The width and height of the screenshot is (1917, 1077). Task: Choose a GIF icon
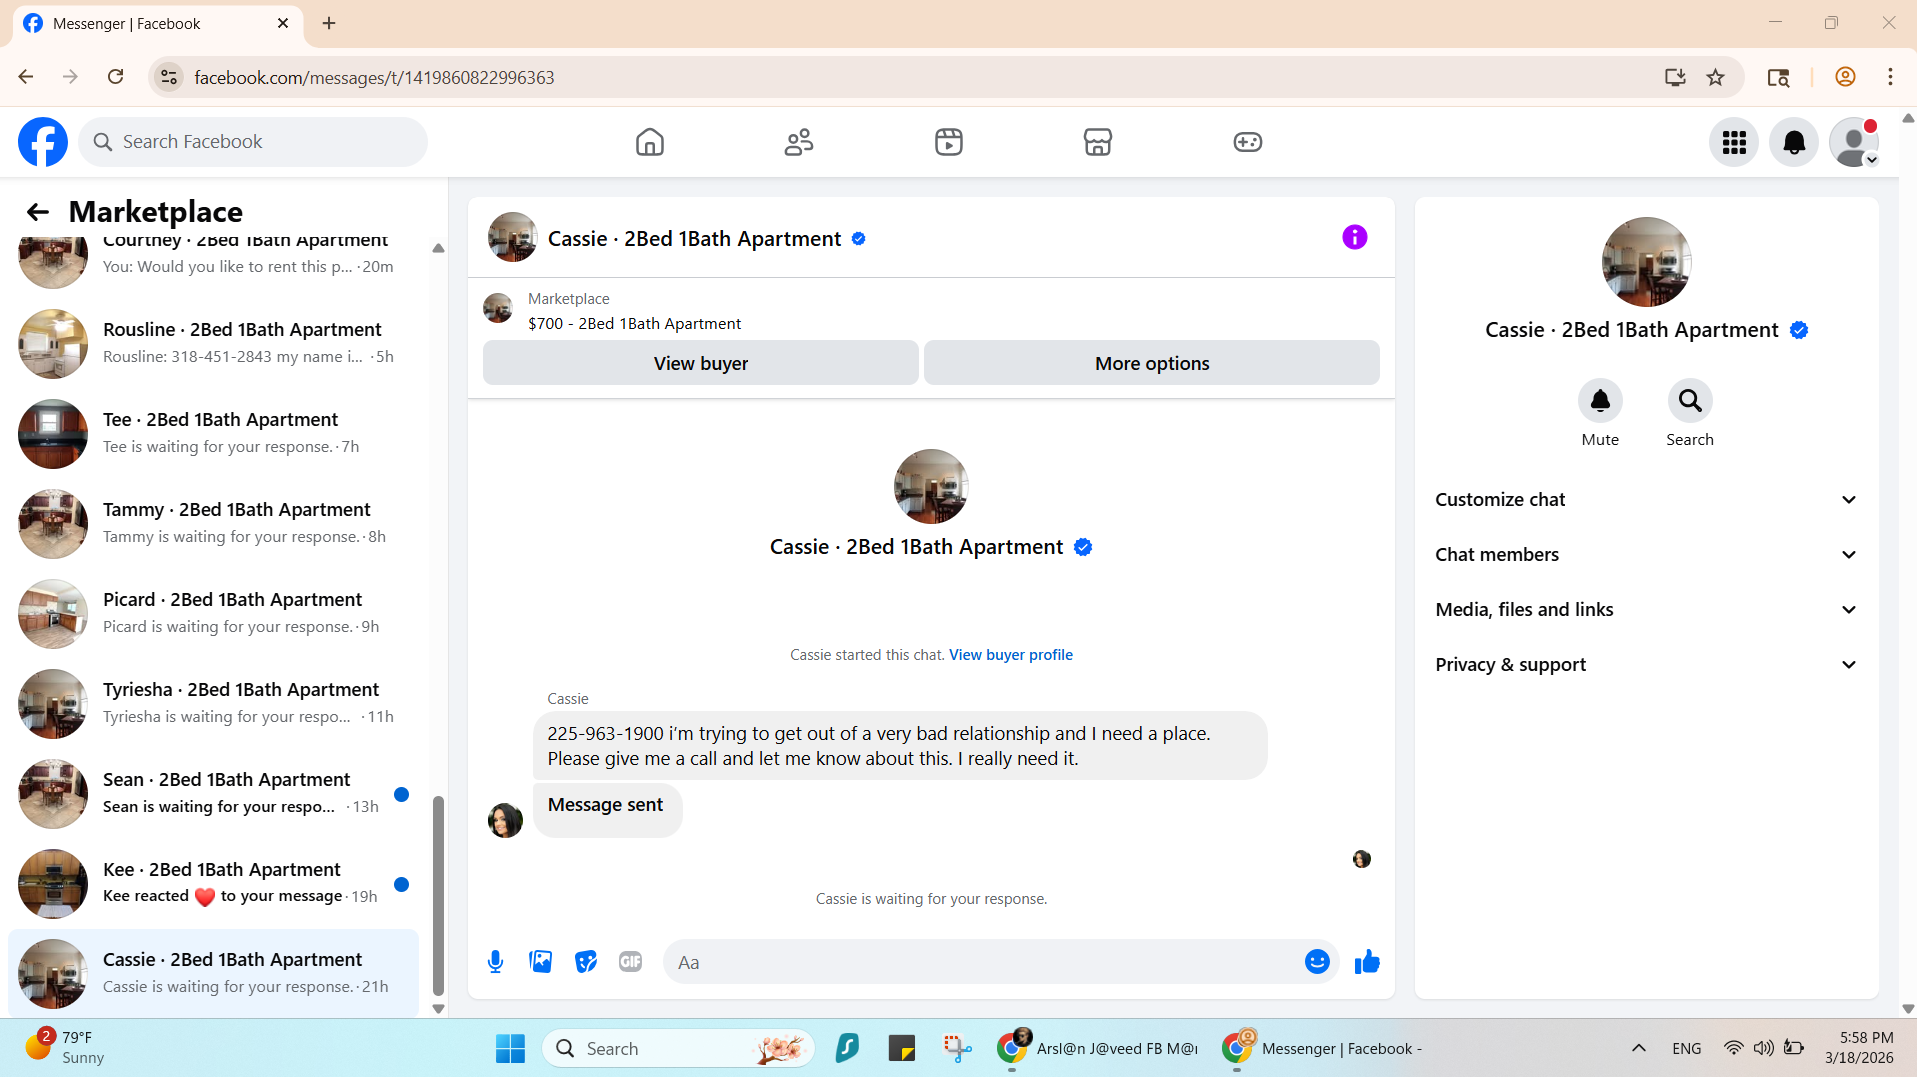coord(630,962)
